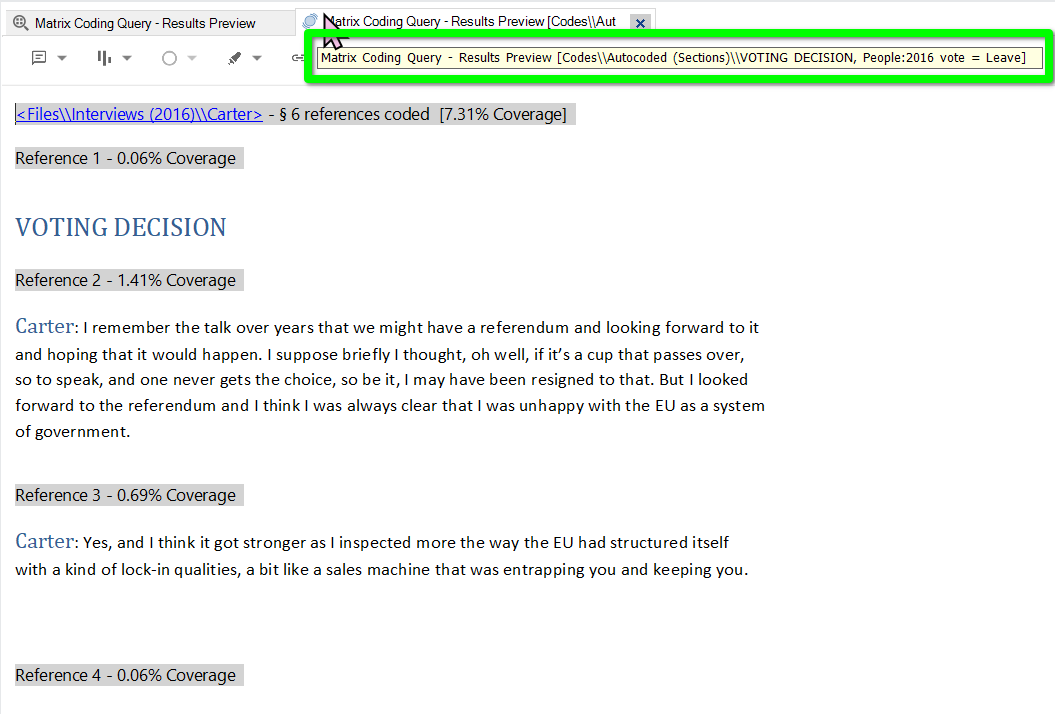Click the VOTING DECISION heading

click(x=121, y=228)
